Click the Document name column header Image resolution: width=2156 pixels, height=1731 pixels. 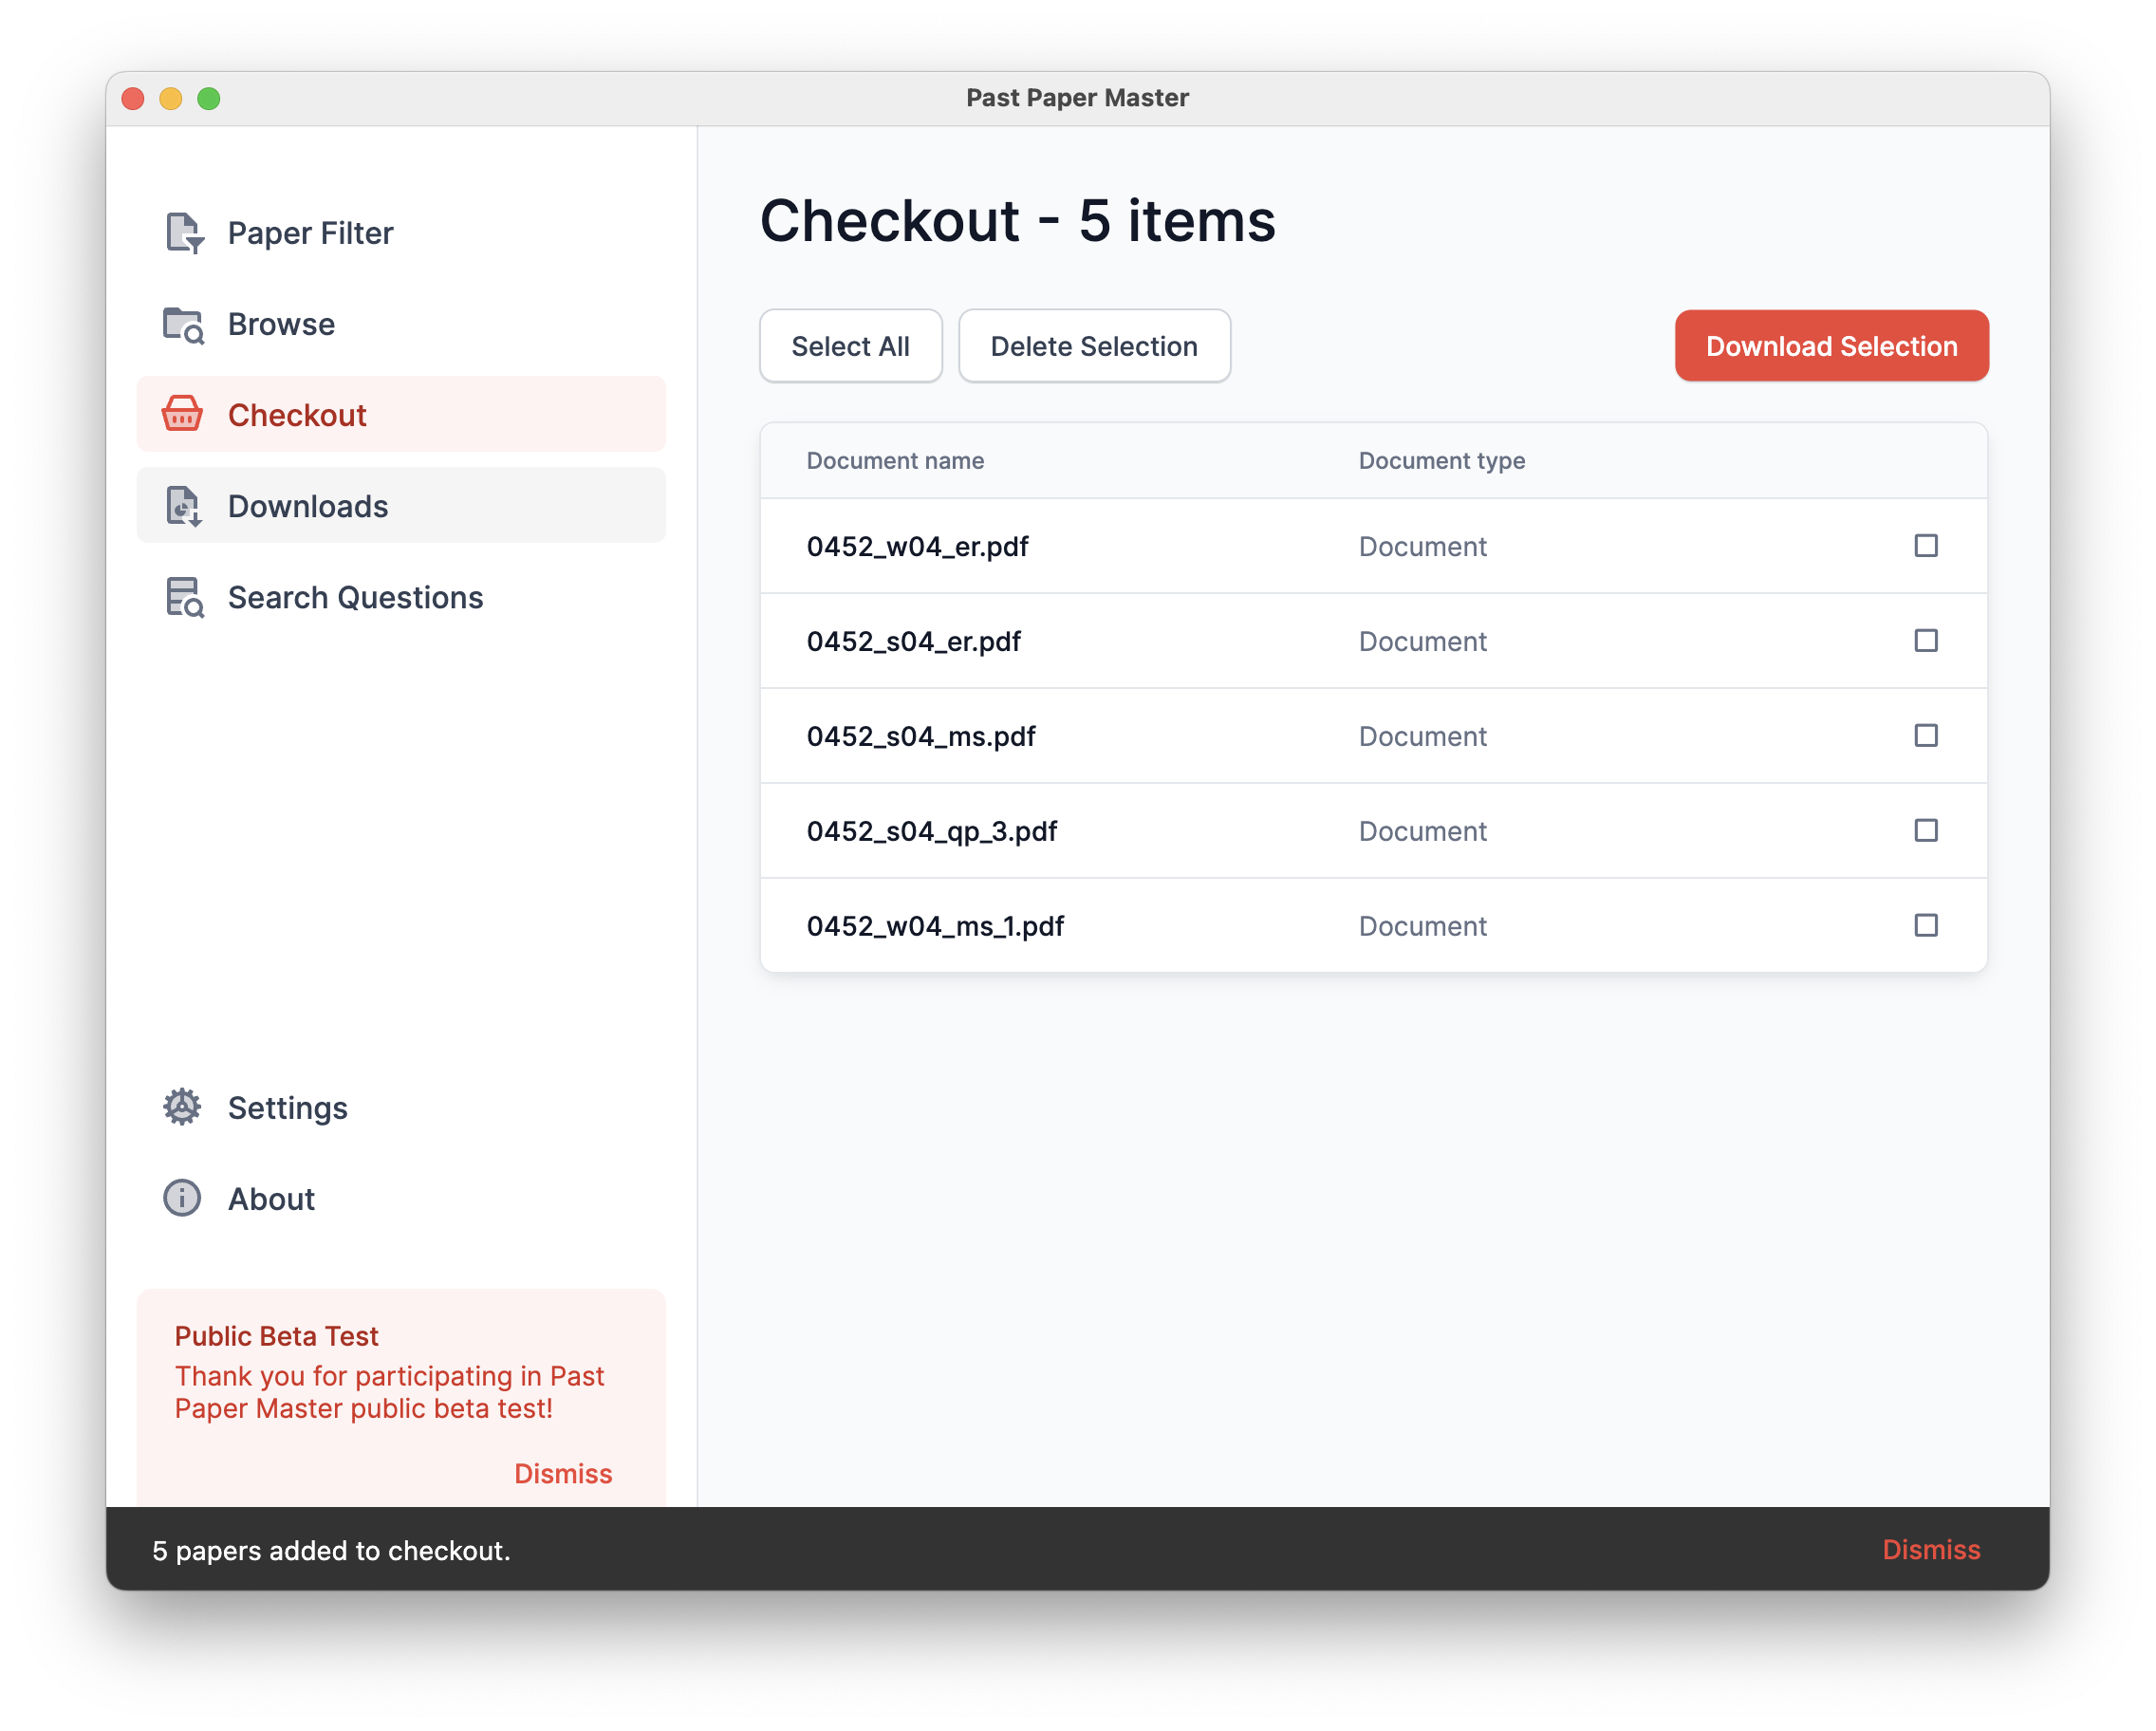coord(895,461)
